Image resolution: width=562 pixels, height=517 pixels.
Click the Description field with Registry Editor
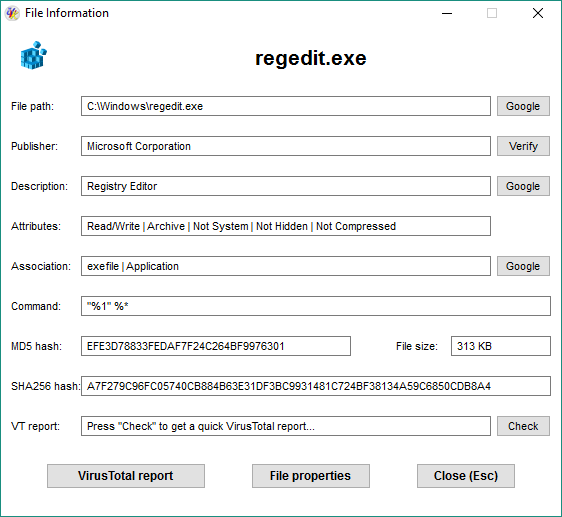tap(286, 186)
